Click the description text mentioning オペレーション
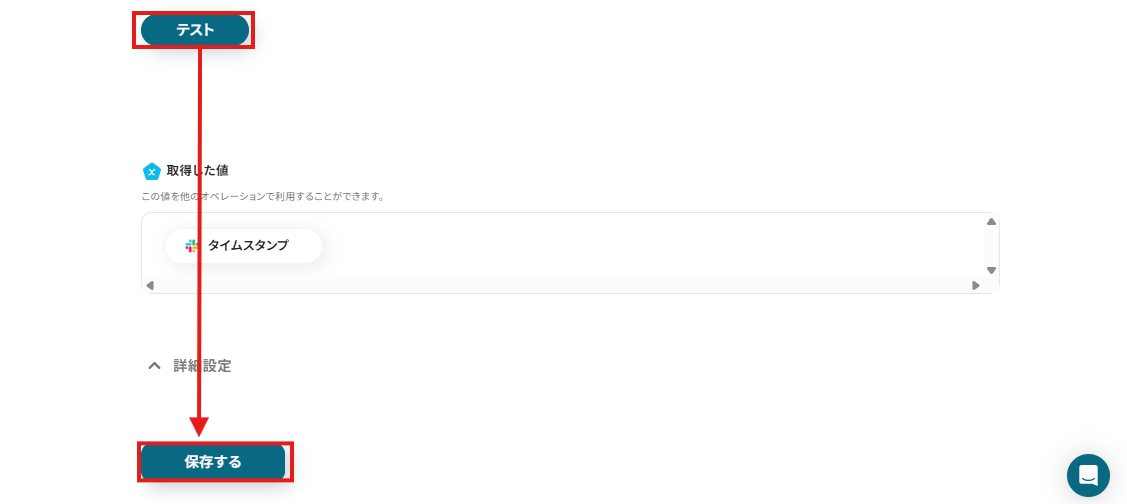Viewport: 1127px width, 504px height. 263,196
